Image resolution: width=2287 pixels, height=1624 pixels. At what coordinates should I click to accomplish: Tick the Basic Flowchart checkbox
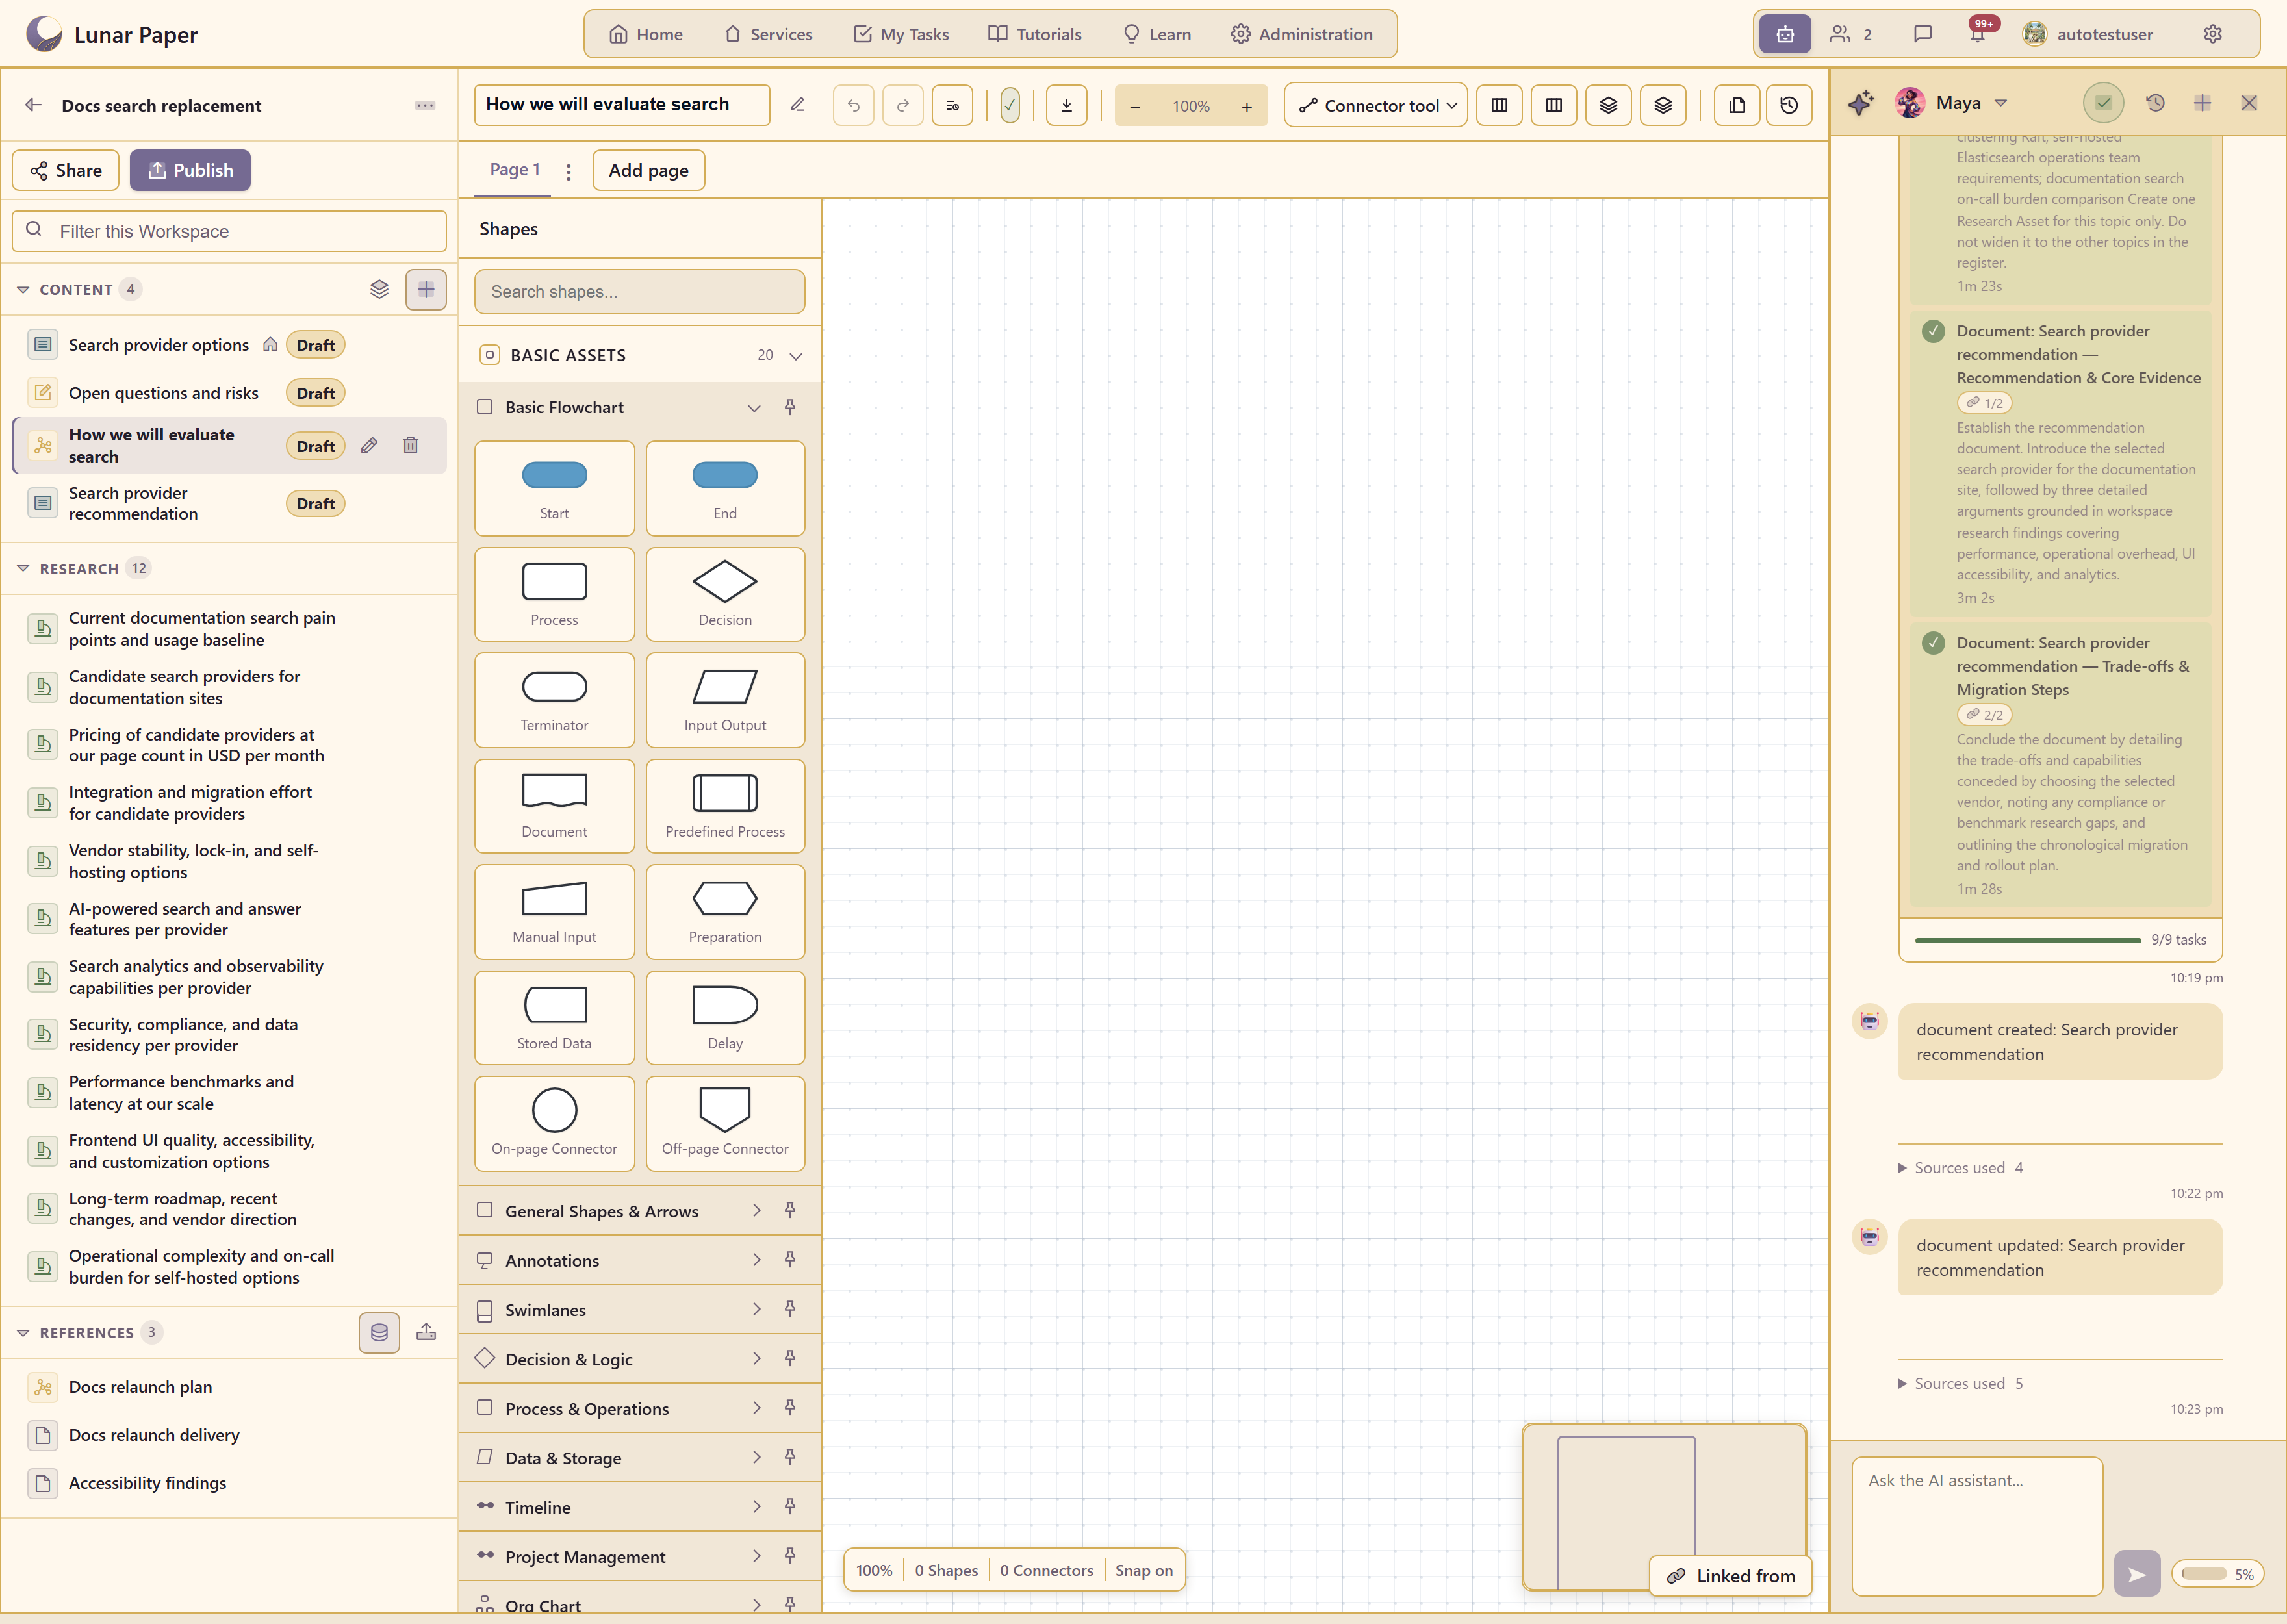tap(485, 407)
